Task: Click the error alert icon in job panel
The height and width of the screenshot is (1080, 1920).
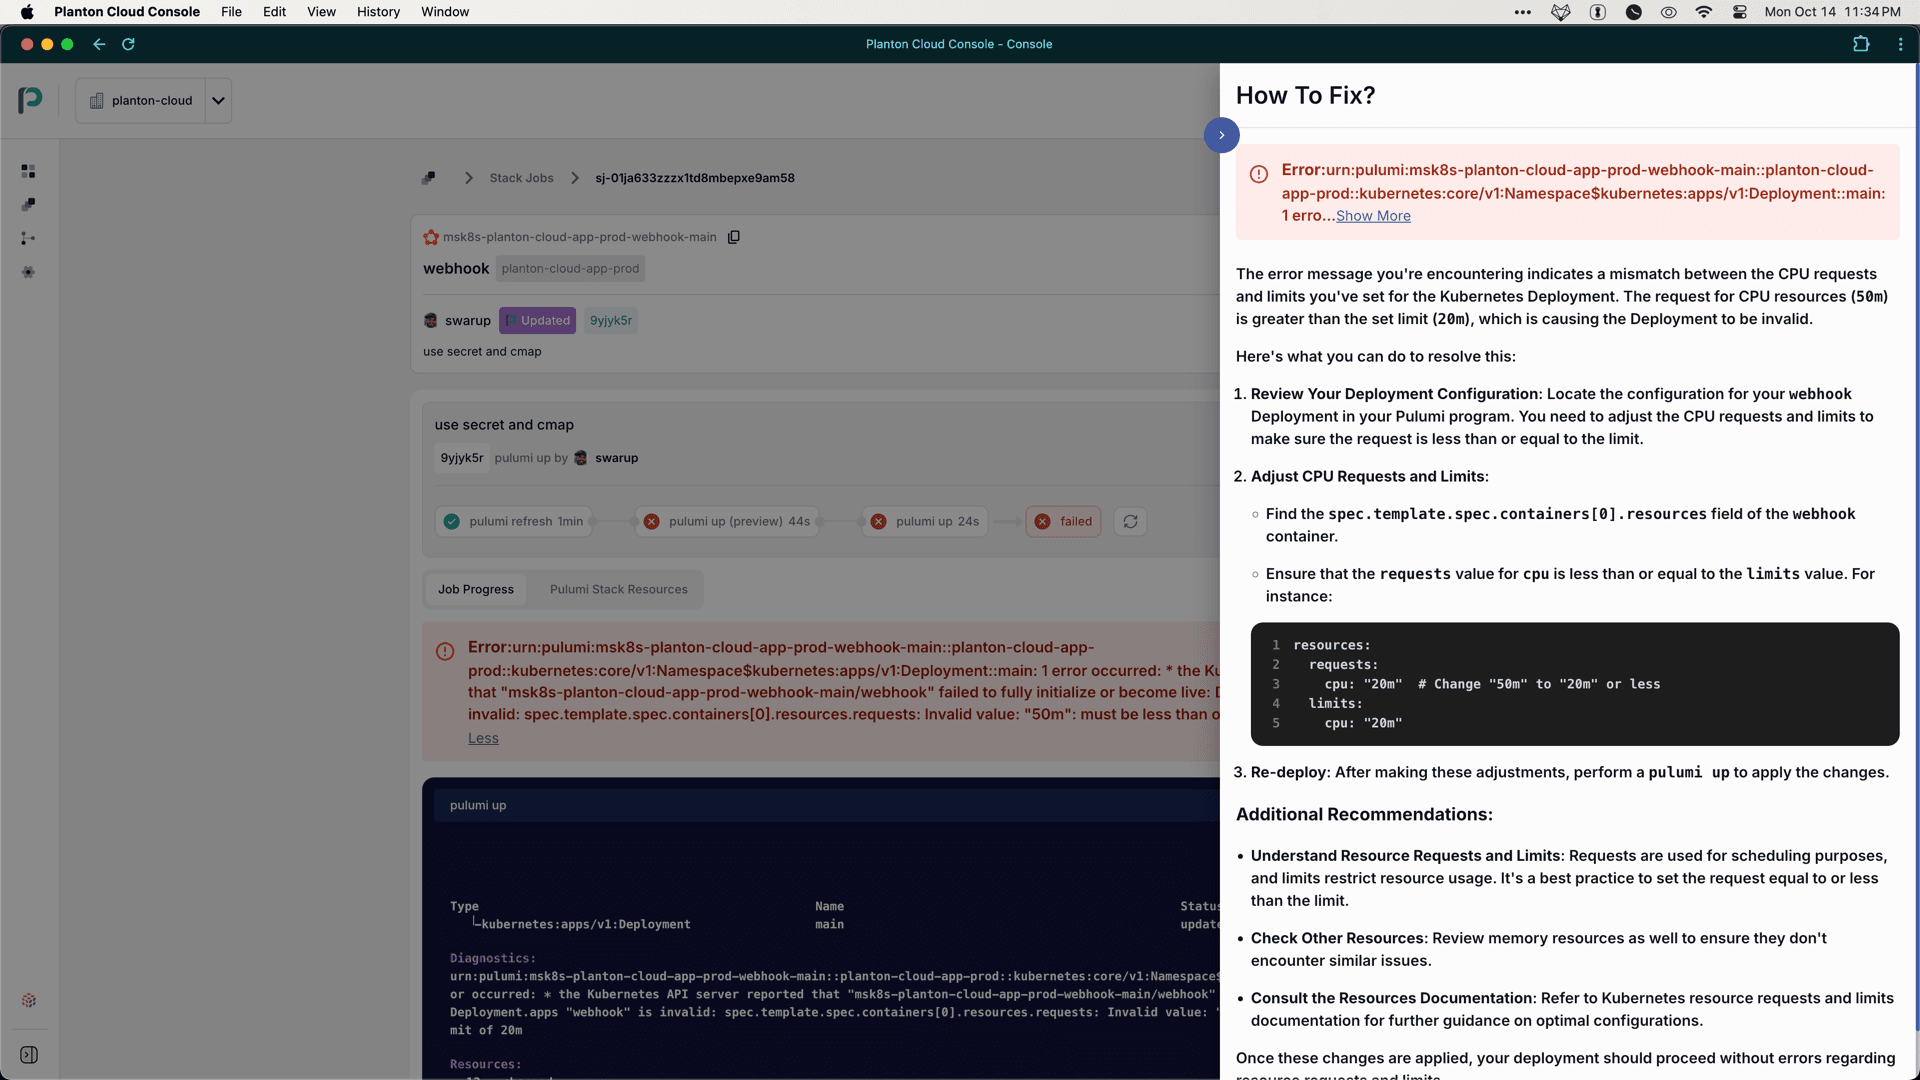Action: point(445,652)
